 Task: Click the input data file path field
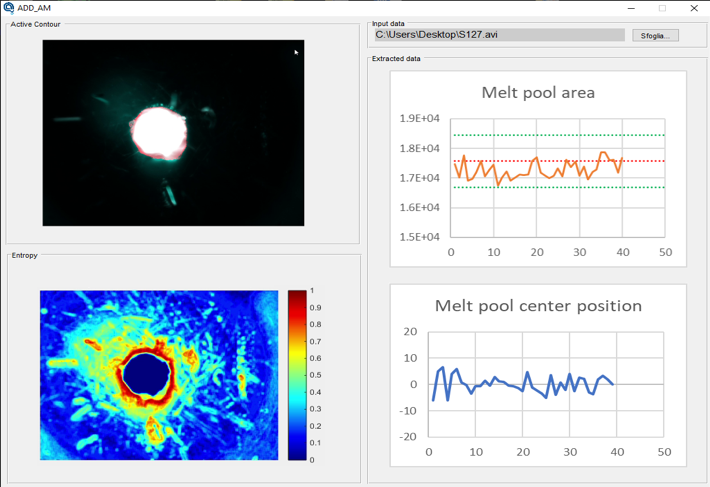coord(499,35)
